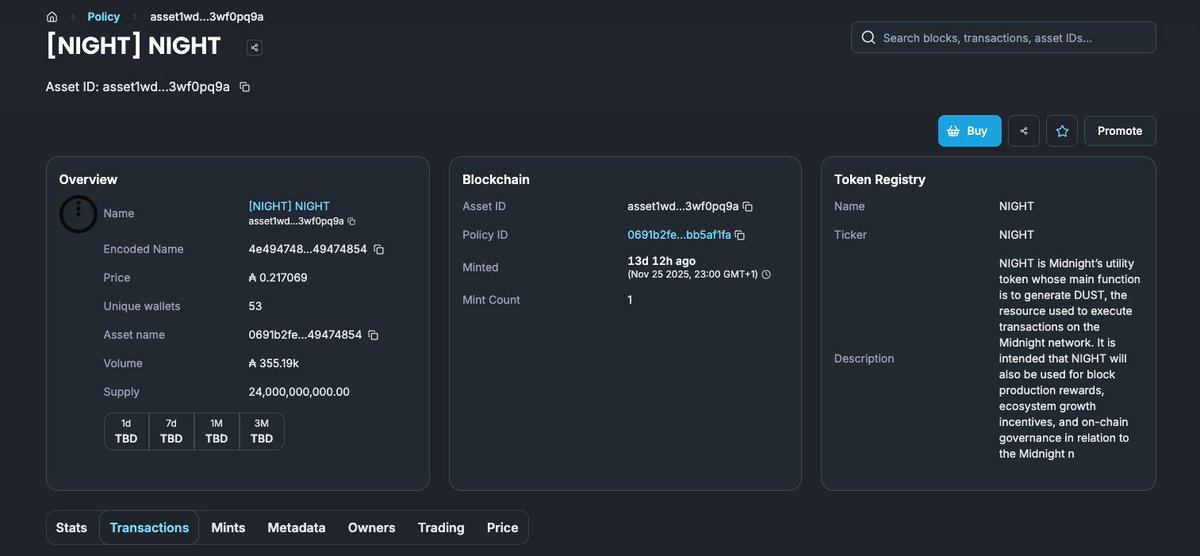Screen dimensions: 1200x556
Task: Click the magnifier icon in search bar
Action: point(868,37)
